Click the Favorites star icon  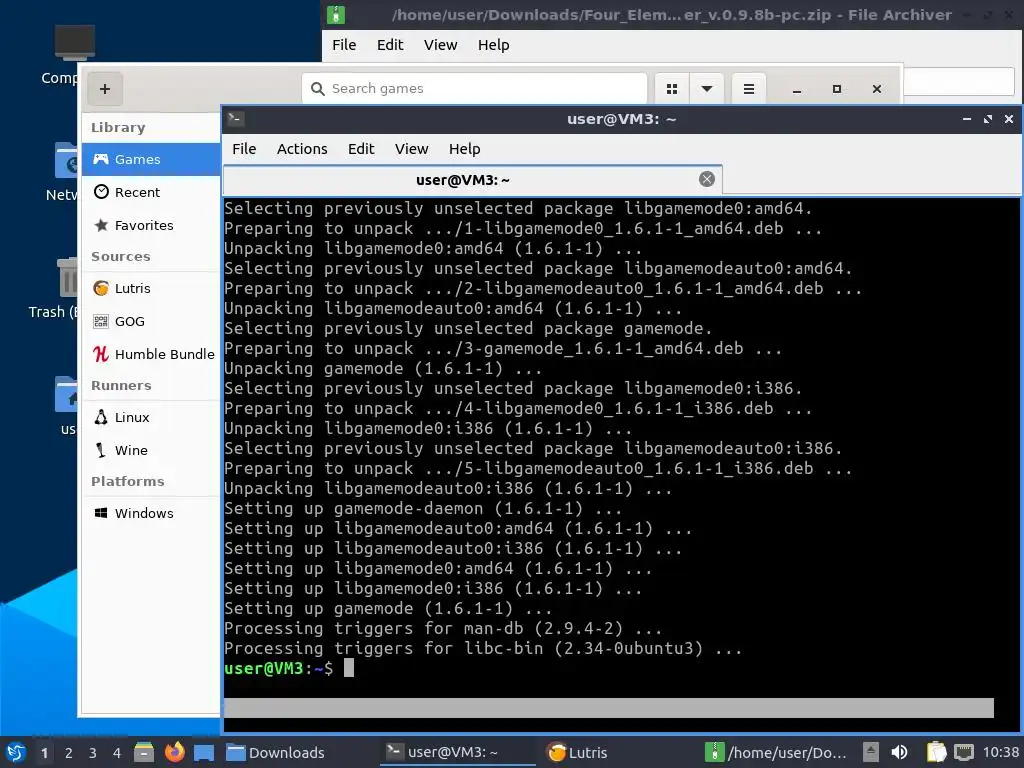pos(101,225)
